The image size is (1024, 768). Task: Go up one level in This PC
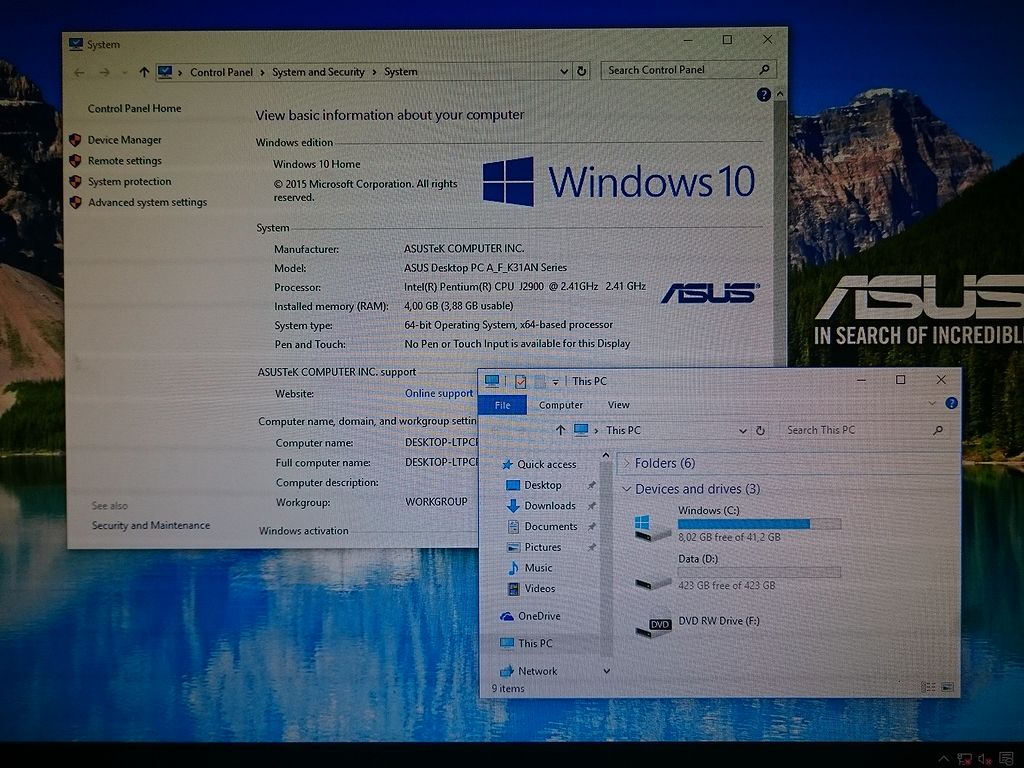click(x=560, y=430)
